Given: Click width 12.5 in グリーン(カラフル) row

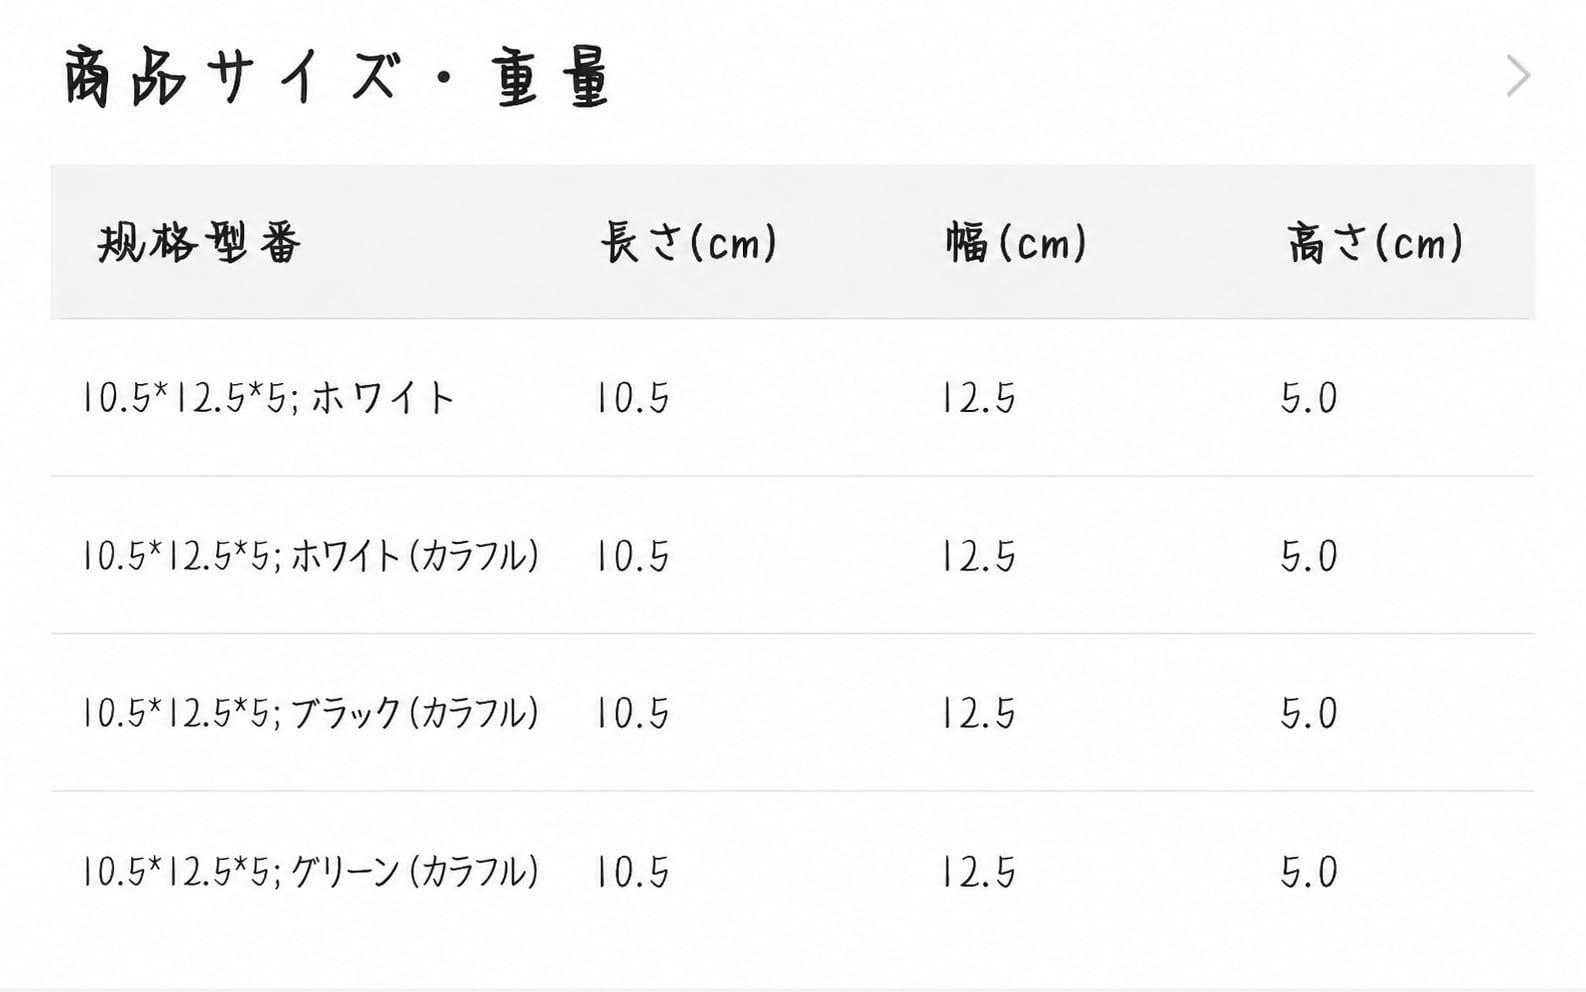Looking at the screenshot, I should (x=979, y=871).
